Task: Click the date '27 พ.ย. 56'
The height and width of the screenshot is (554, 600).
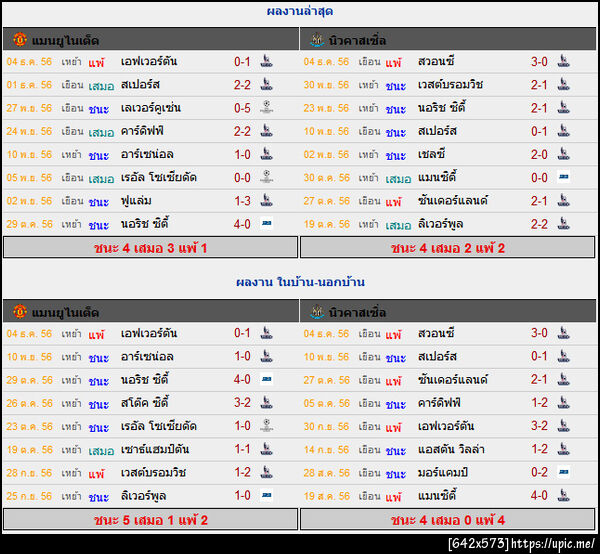Action: tap(29, 108)
